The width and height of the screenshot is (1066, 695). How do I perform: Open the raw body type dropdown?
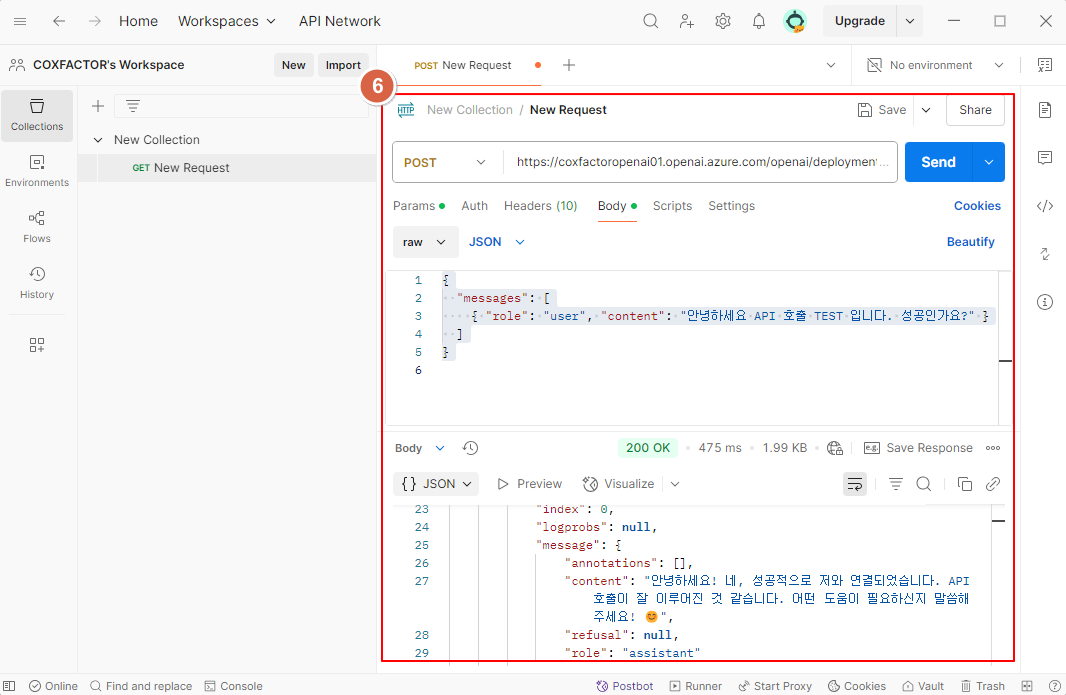point(425,242)
